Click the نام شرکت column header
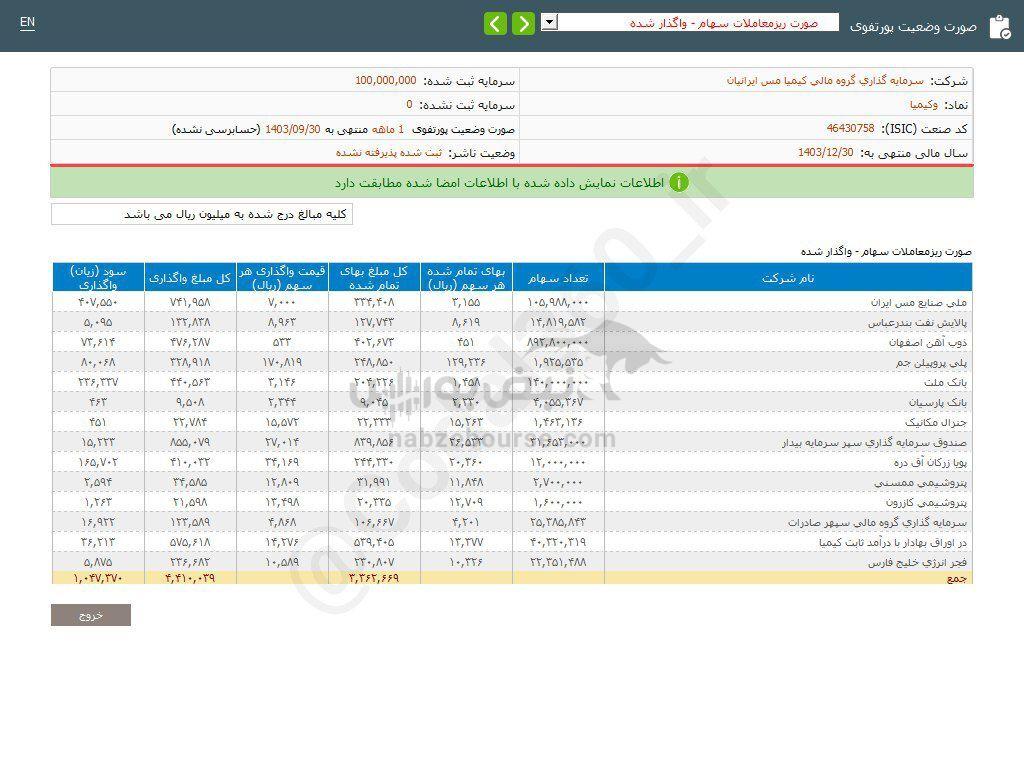Viewport: 1024px width, 768px height. pos(788,278)
